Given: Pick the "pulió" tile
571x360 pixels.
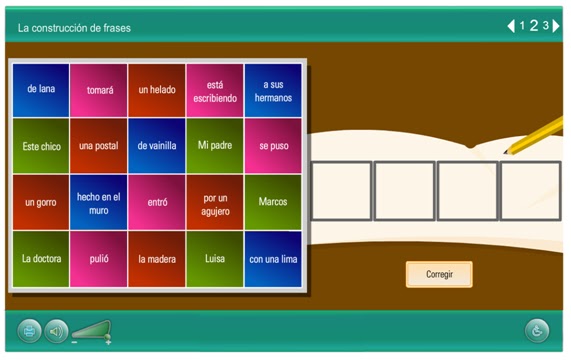Looking at the screenshot, I should (99, 259).
